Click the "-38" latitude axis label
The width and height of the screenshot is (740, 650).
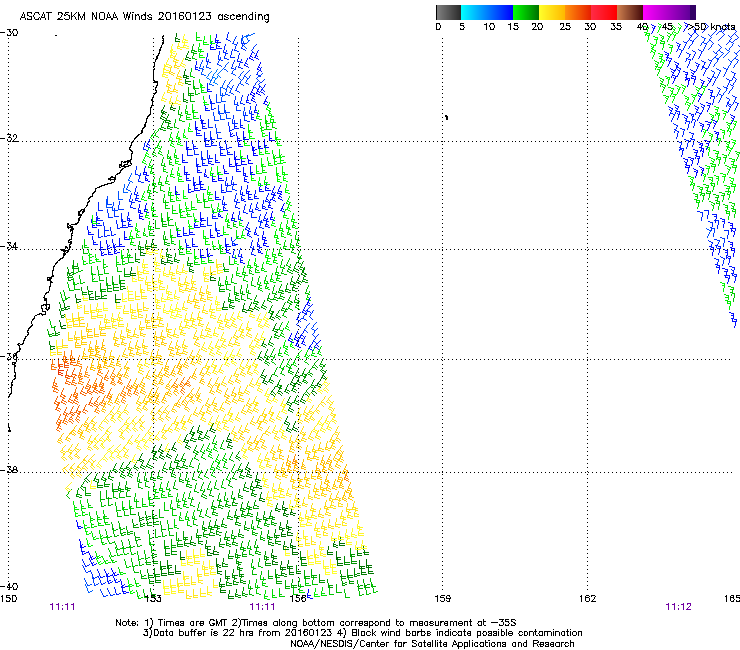9,470
